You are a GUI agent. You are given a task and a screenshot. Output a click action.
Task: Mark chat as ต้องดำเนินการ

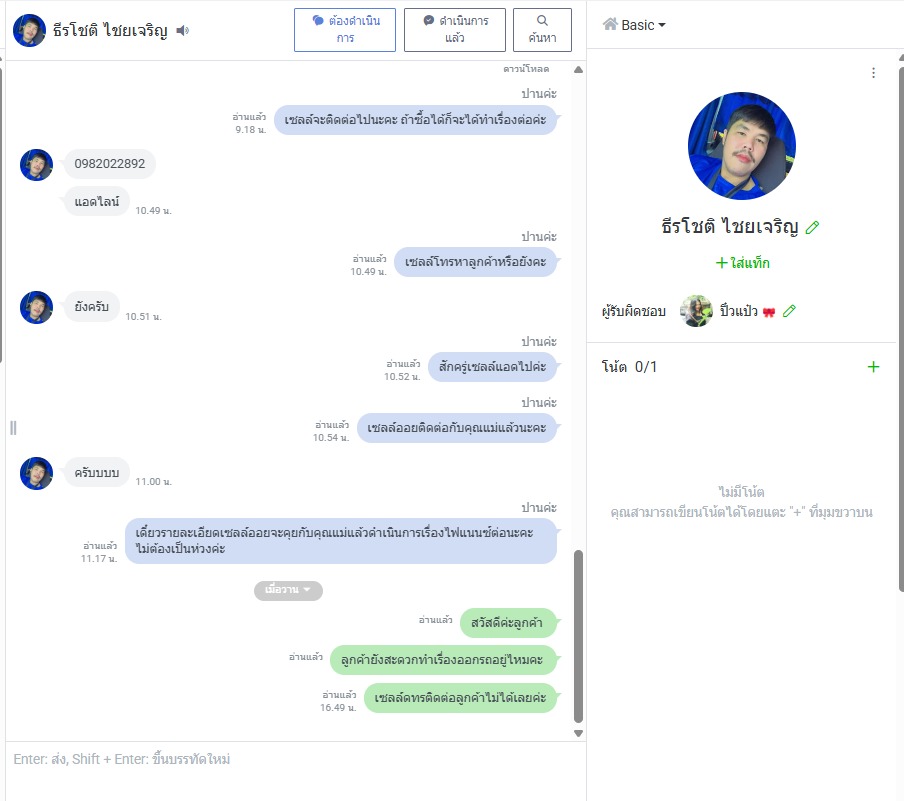(345, 29)
